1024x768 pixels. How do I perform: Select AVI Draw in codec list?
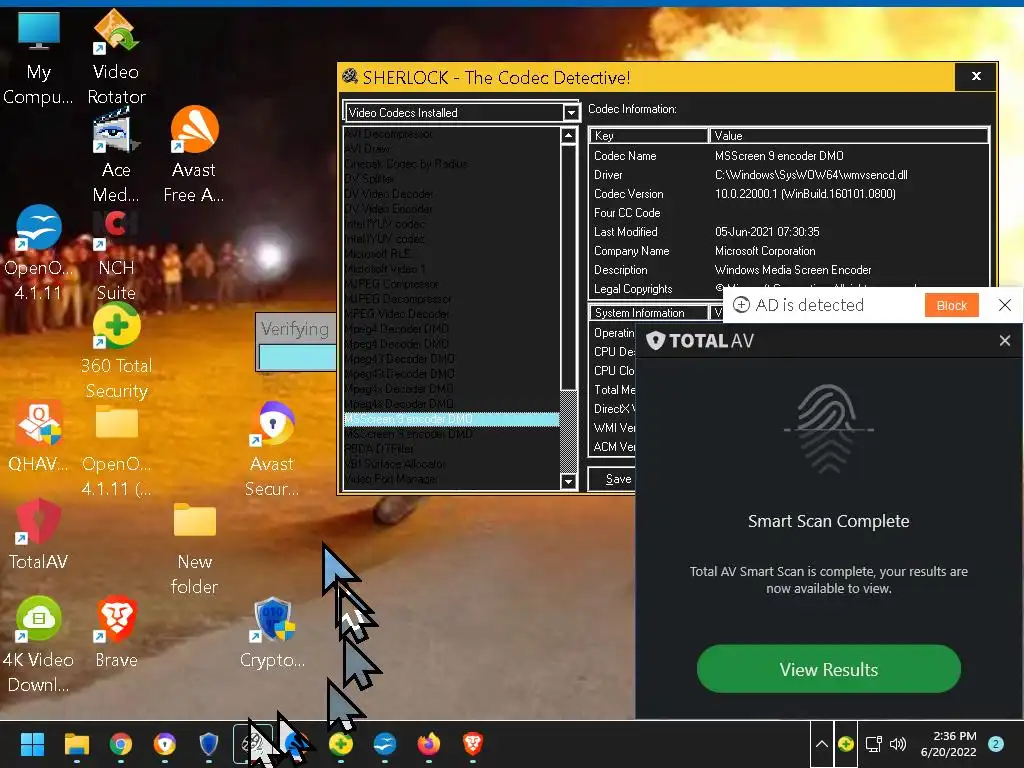[x=452, y=149]
